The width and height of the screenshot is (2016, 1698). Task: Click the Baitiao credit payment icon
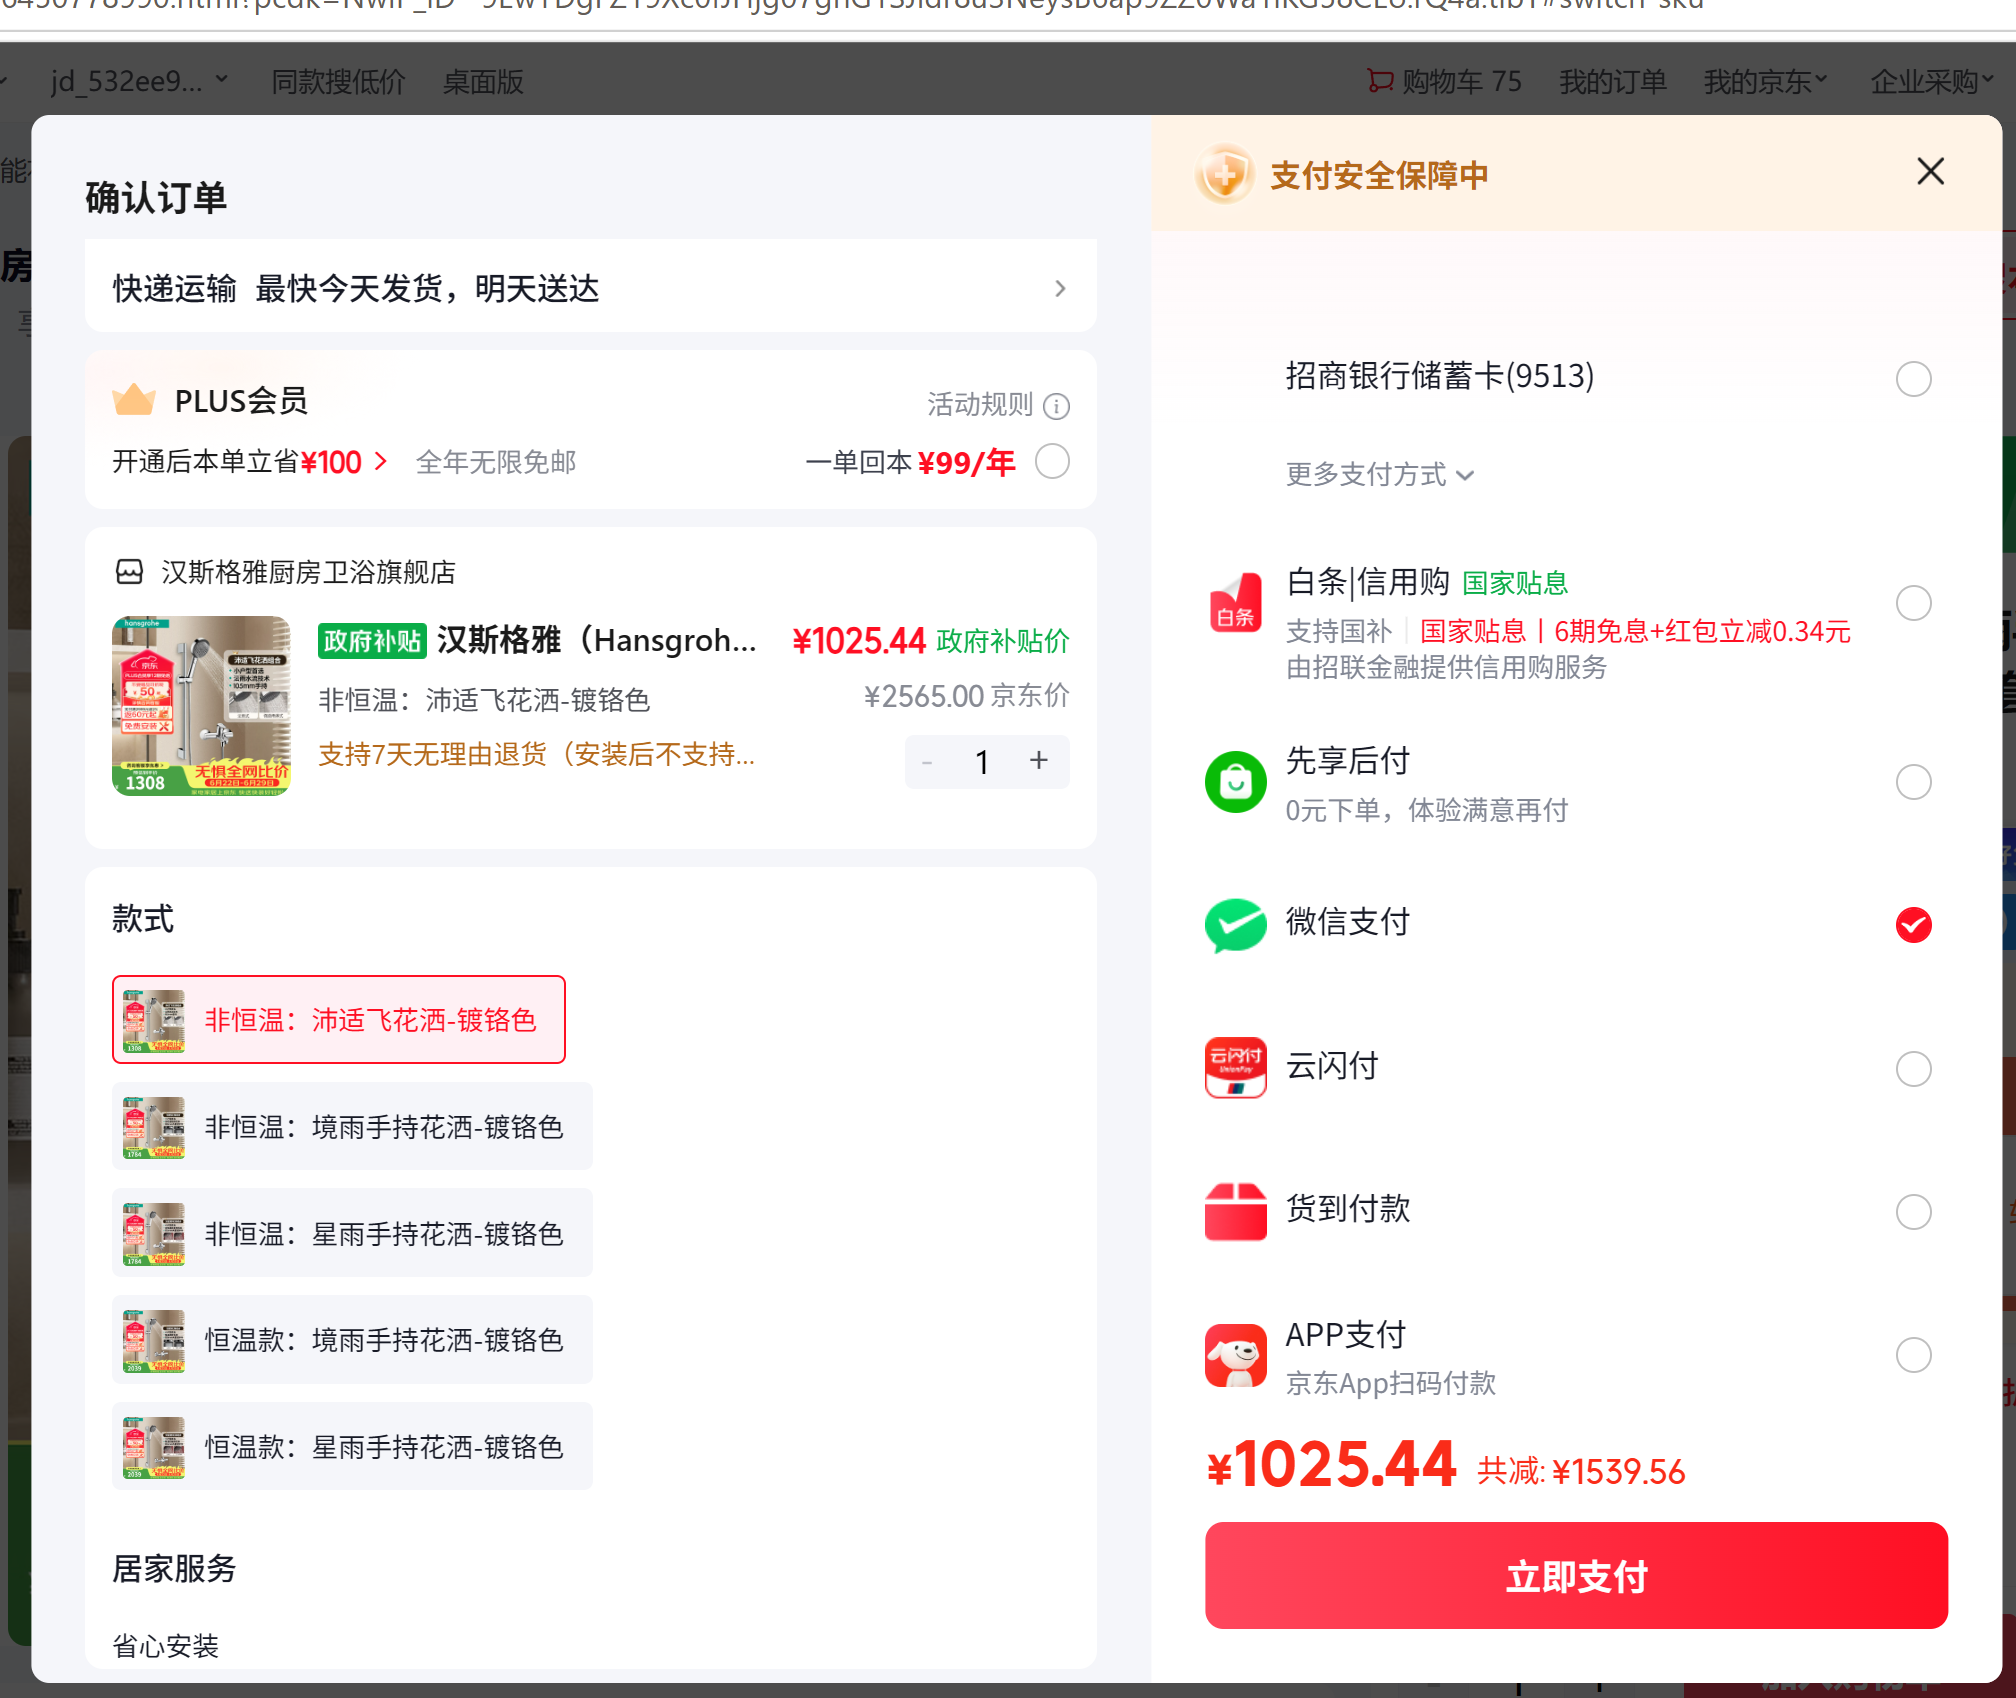tap(1236, 603)
